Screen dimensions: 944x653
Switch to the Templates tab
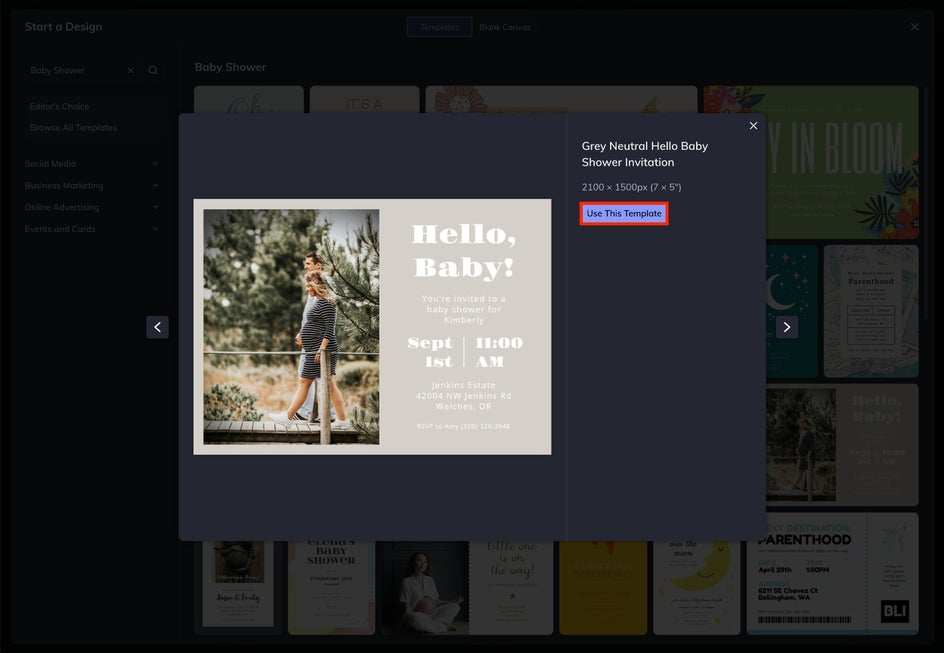point(439,27)
